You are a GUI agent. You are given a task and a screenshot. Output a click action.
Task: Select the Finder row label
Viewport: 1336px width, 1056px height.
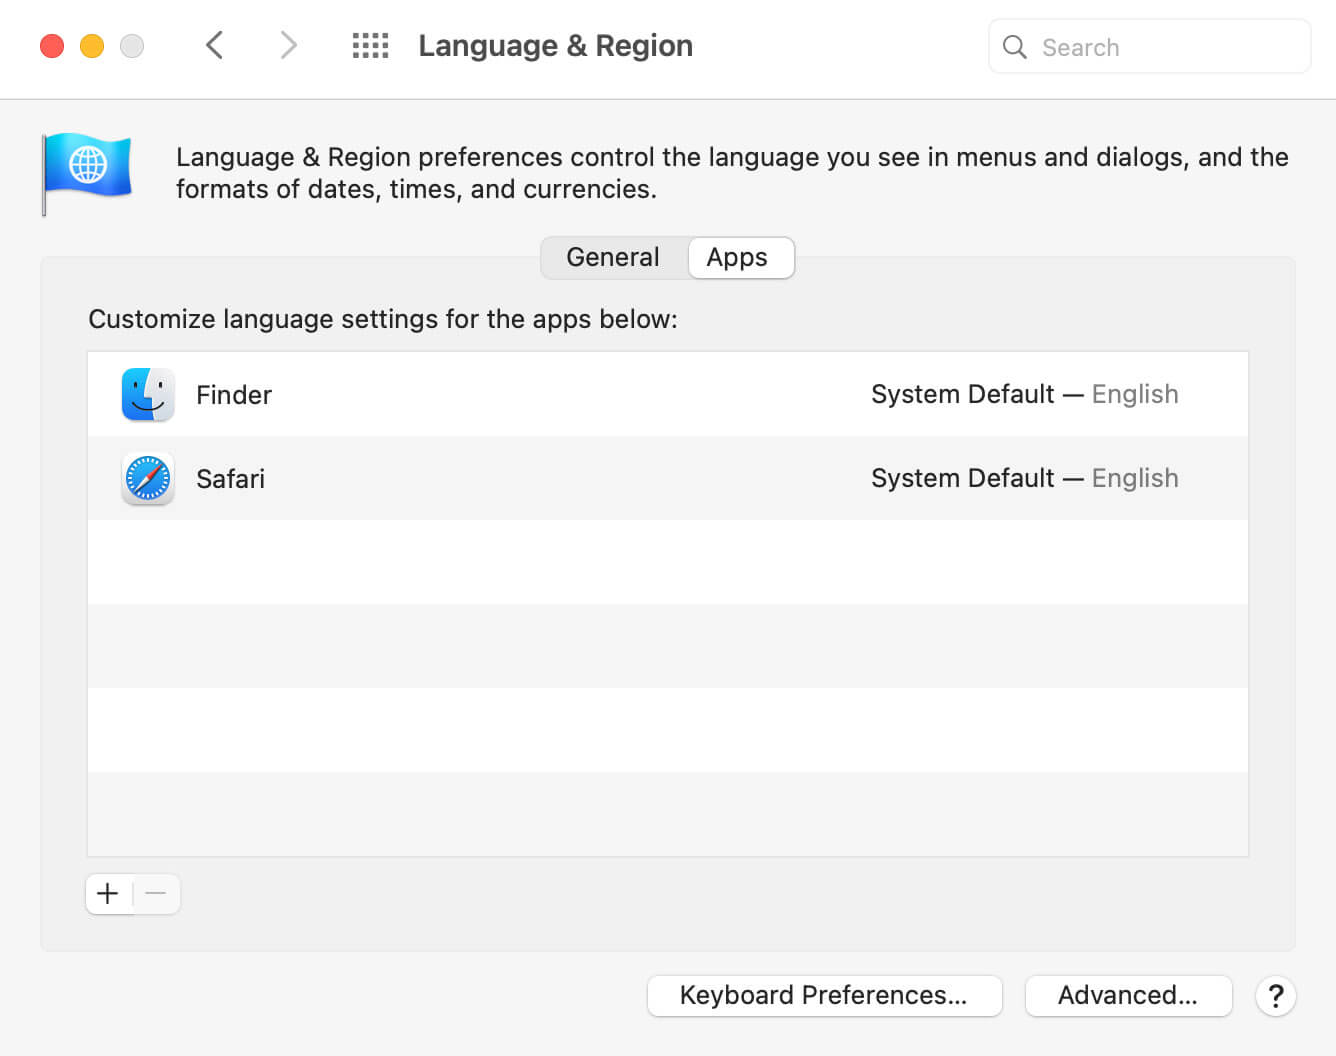coord(234,395)
